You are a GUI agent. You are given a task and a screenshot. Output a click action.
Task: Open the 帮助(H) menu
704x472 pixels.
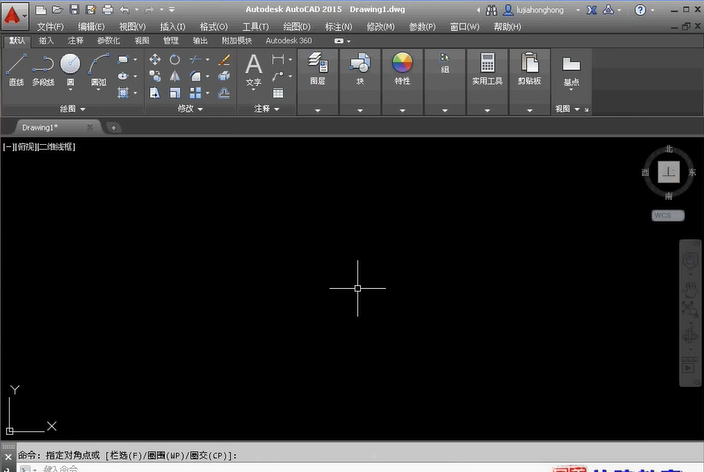[507, 27]
